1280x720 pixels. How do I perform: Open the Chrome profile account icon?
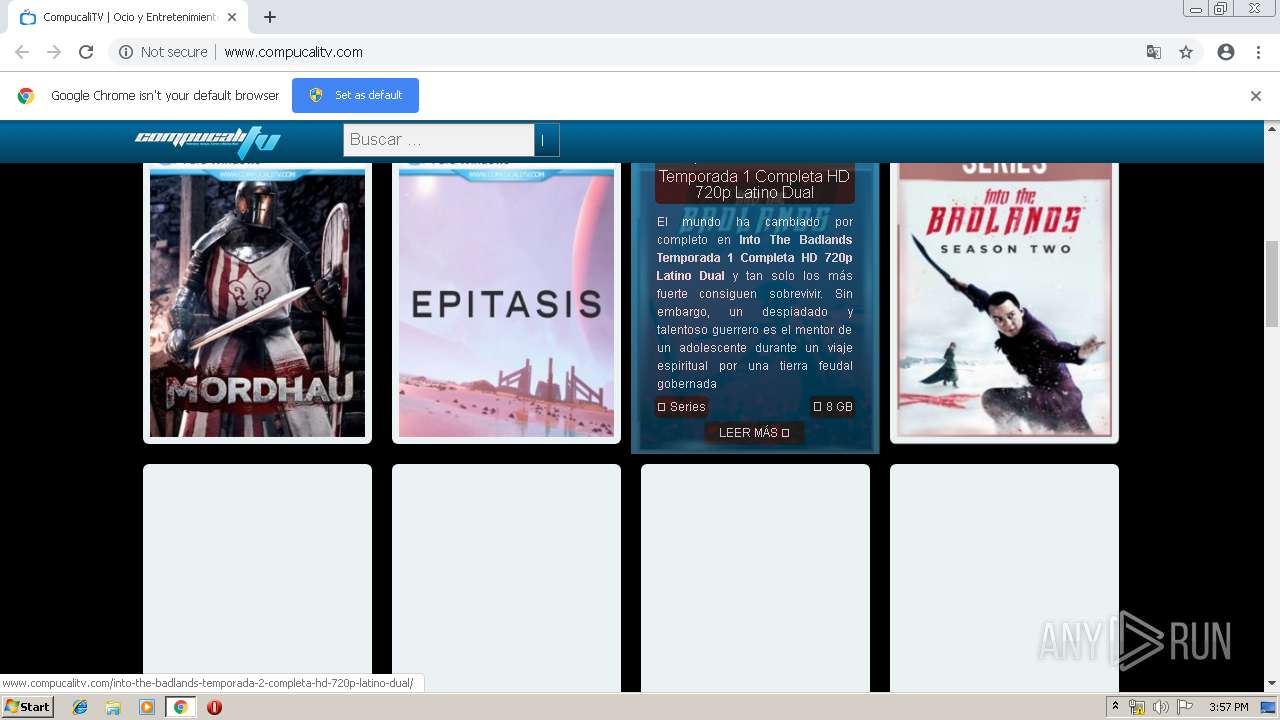[1226, 52]
